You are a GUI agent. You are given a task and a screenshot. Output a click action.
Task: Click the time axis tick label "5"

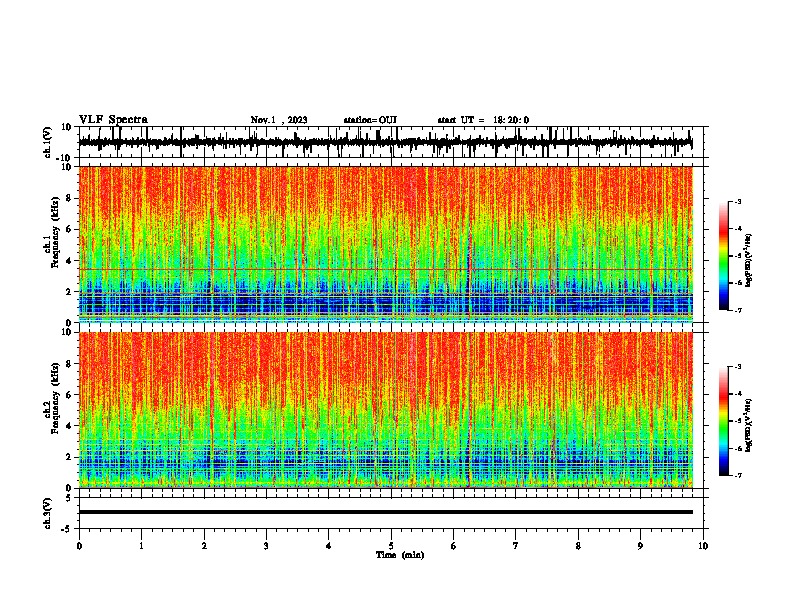click(391, 546)
